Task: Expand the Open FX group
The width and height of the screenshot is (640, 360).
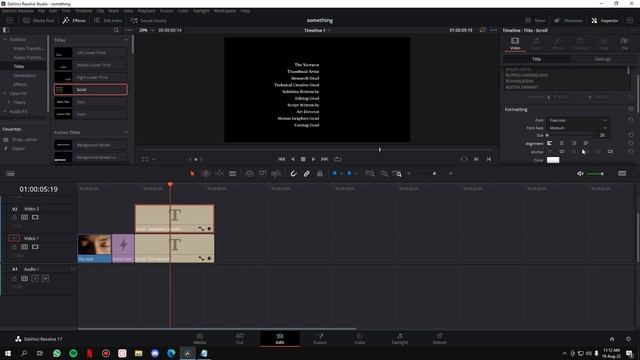Action: click(5, 93)
